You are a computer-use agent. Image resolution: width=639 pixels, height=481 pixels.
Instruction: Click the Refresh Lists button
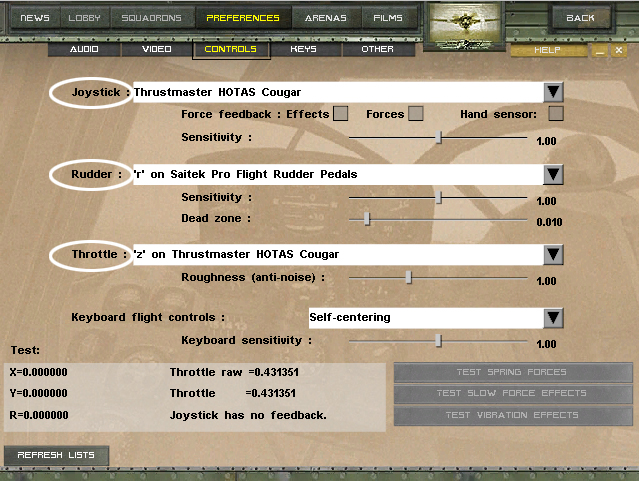click(x=56, y=455)
